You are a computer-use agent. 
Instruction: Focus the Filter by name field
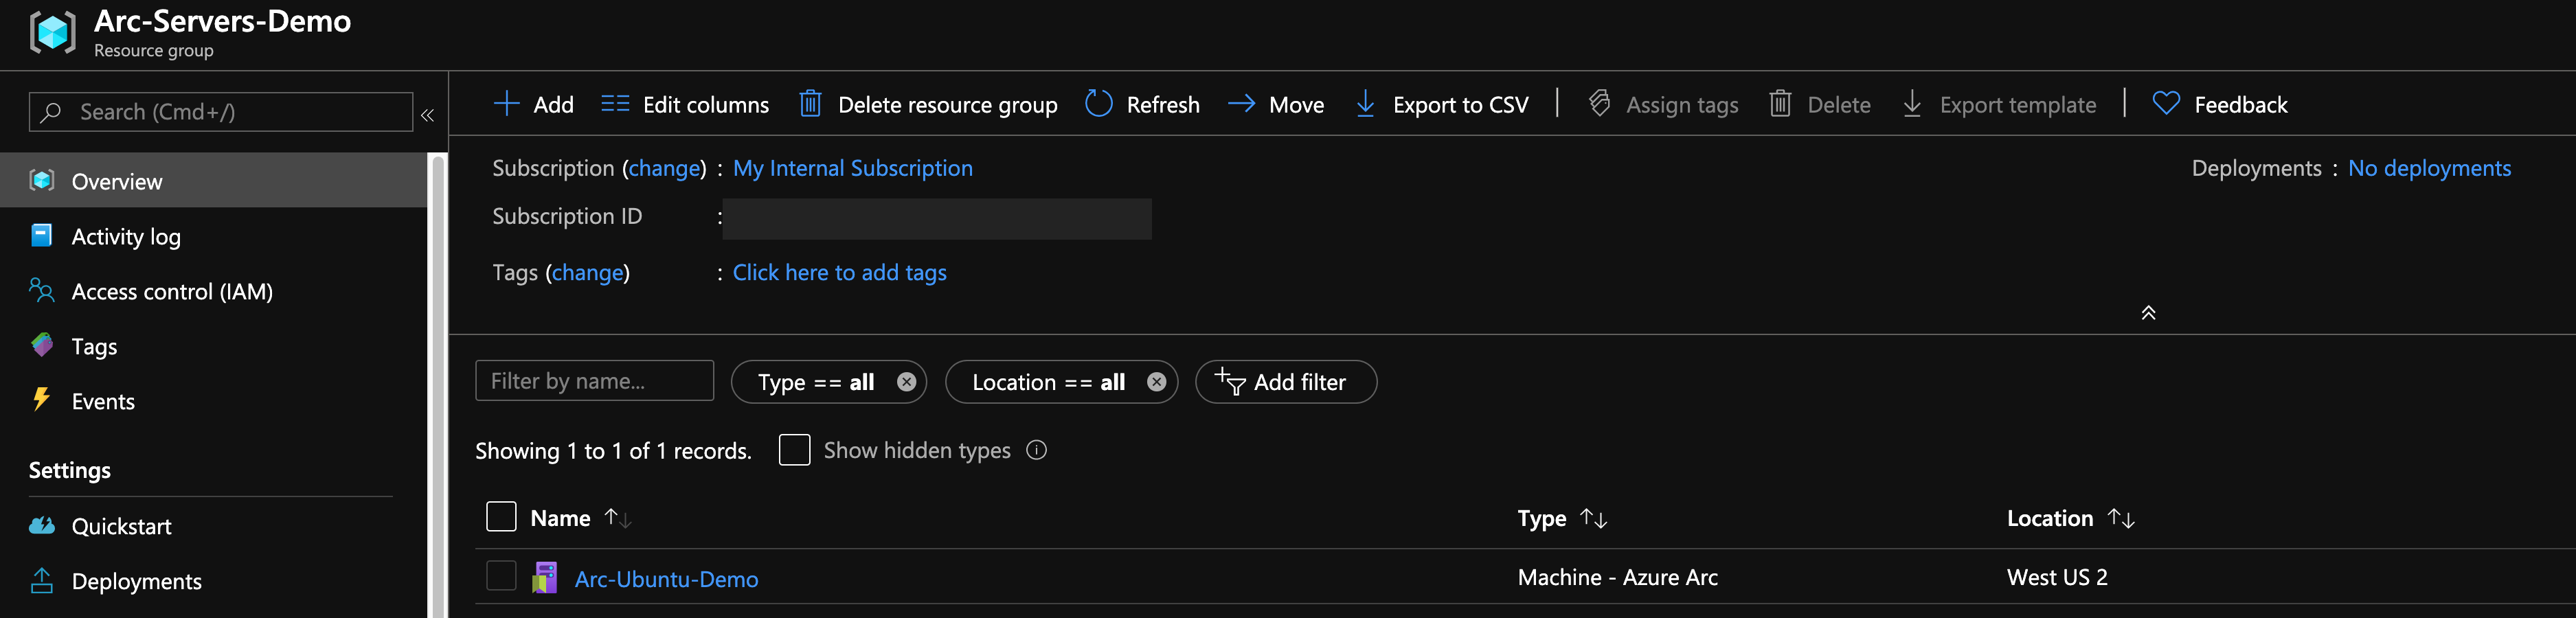pos(594,381)
